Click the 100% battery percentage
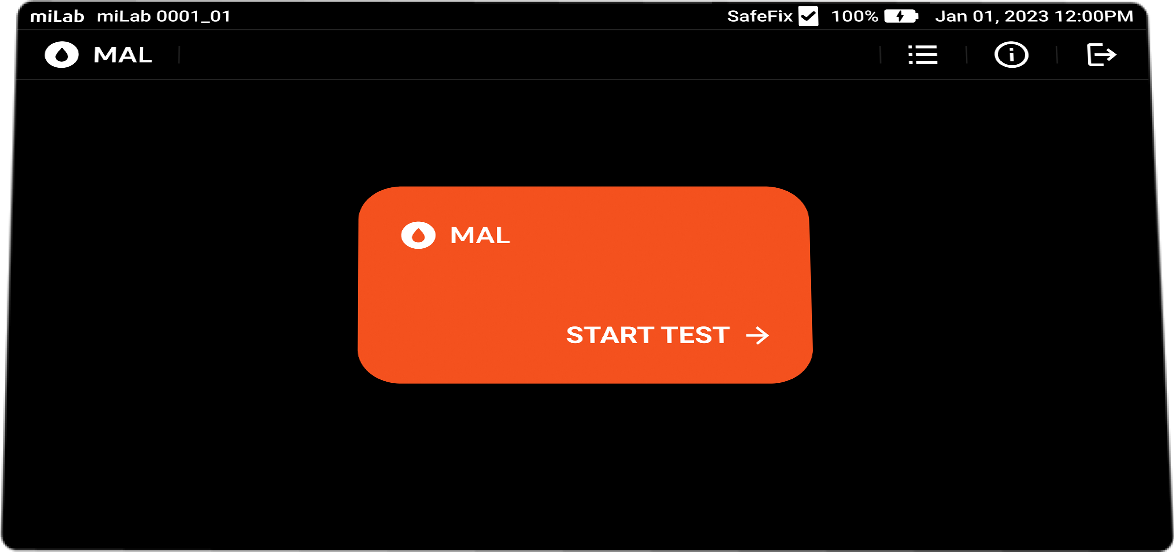 (854, 16)
